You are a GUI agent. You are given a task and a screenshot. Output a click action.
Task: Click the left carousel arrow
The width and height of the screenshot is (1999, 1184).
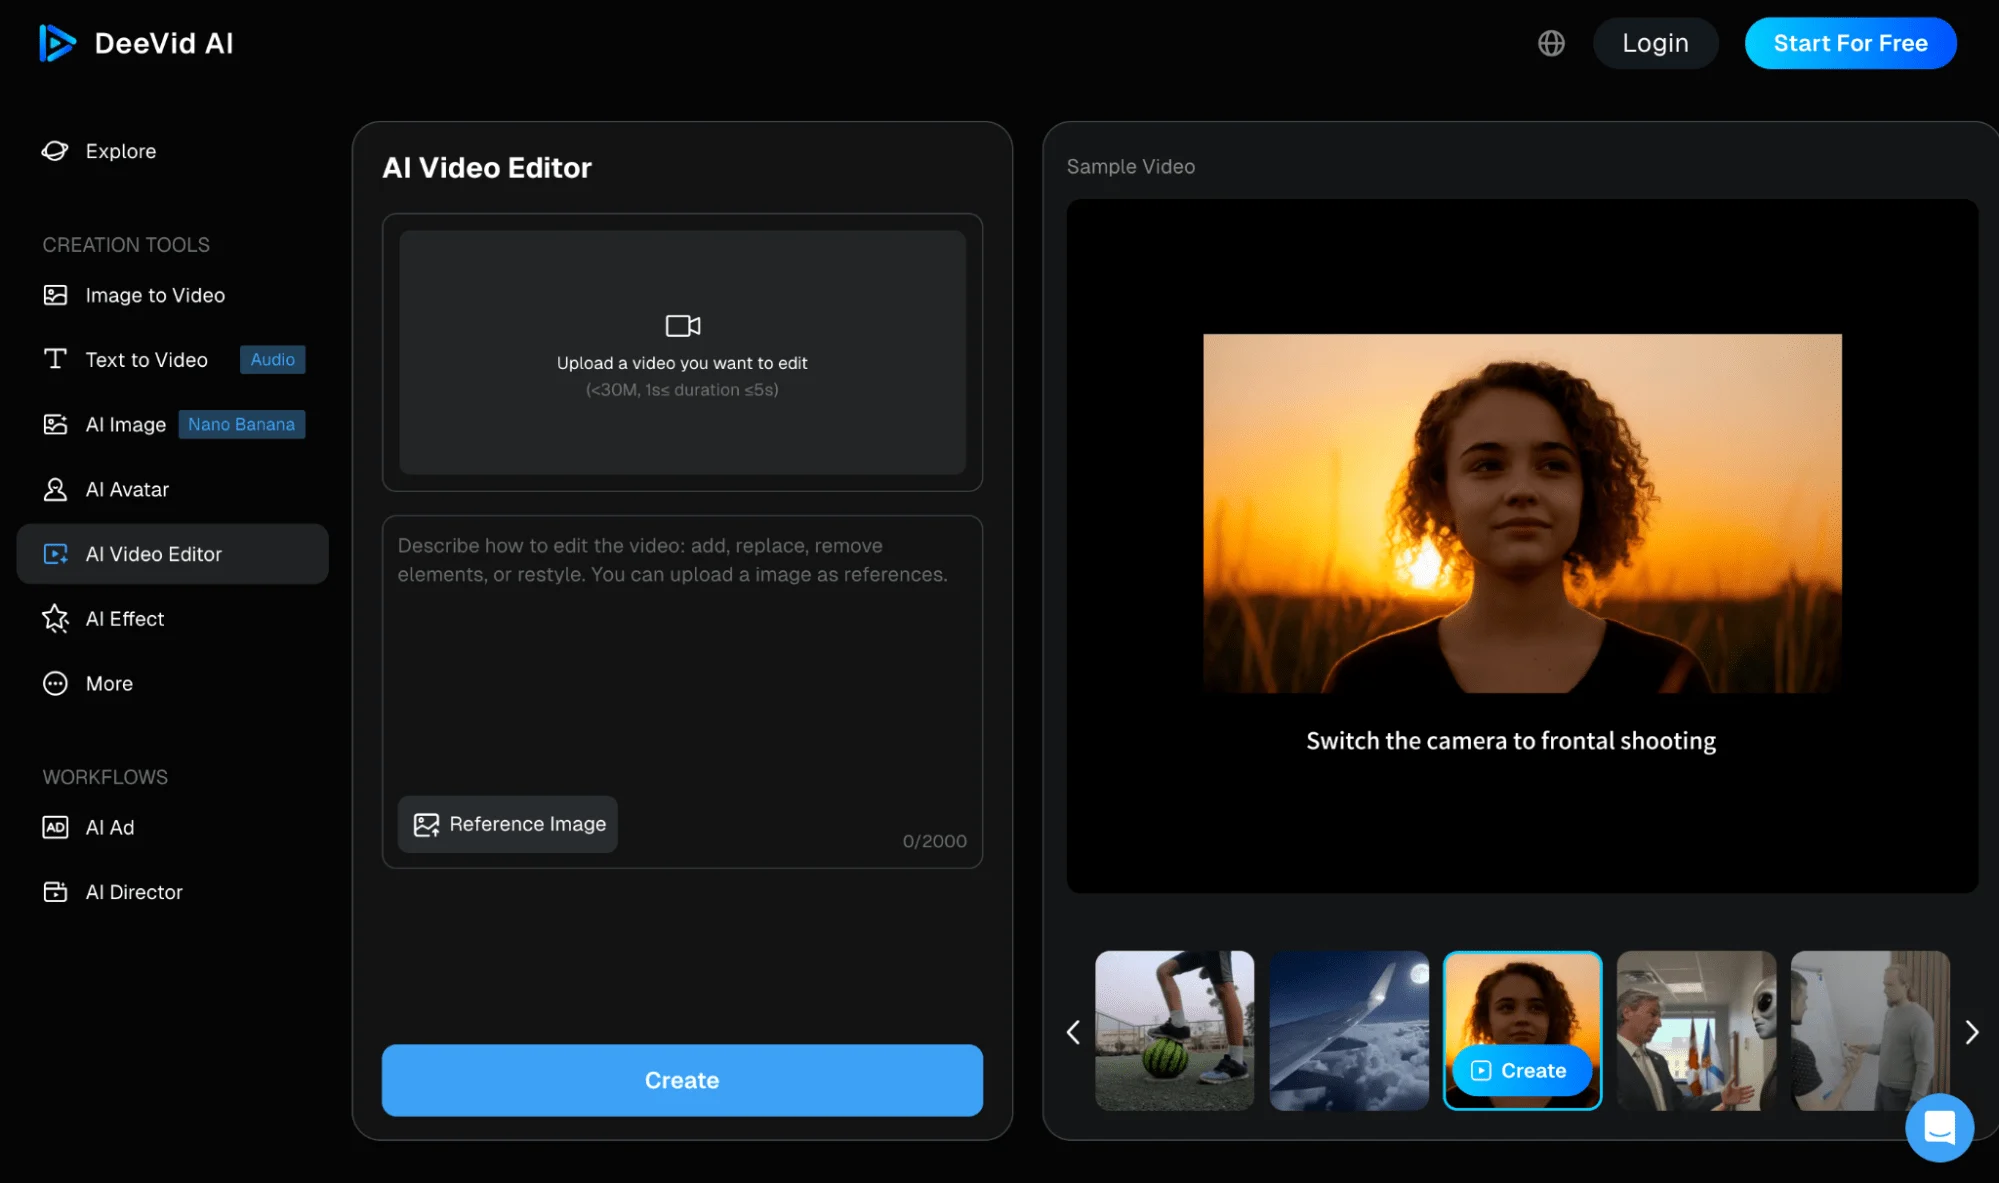1073,1031
